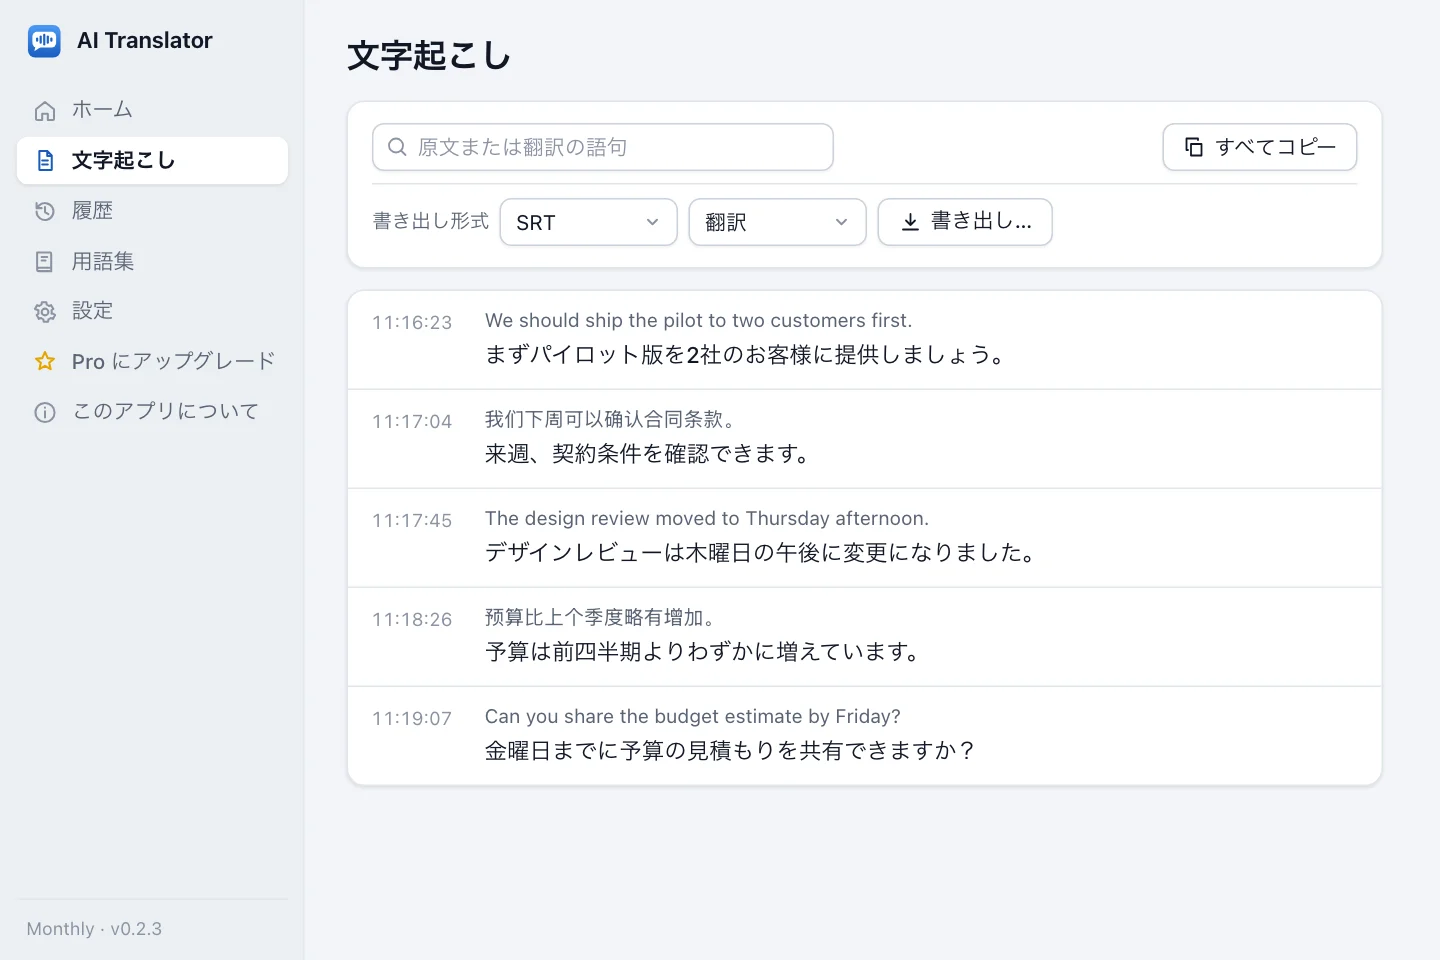Screen dimensions: 1440x960
Task: Select text "We should ship the pilot to two customers first."
Action: point(699,321)
